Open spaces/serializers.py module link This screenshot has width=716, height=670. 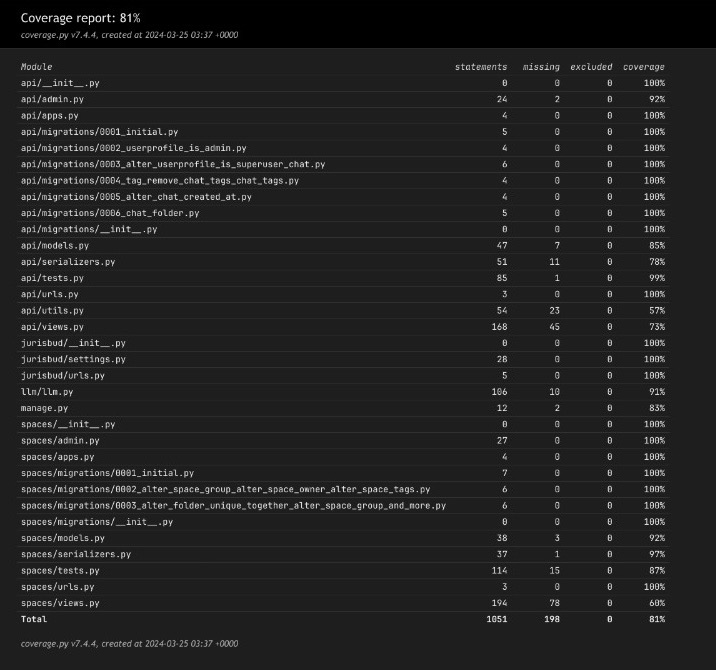pos(75,554)
